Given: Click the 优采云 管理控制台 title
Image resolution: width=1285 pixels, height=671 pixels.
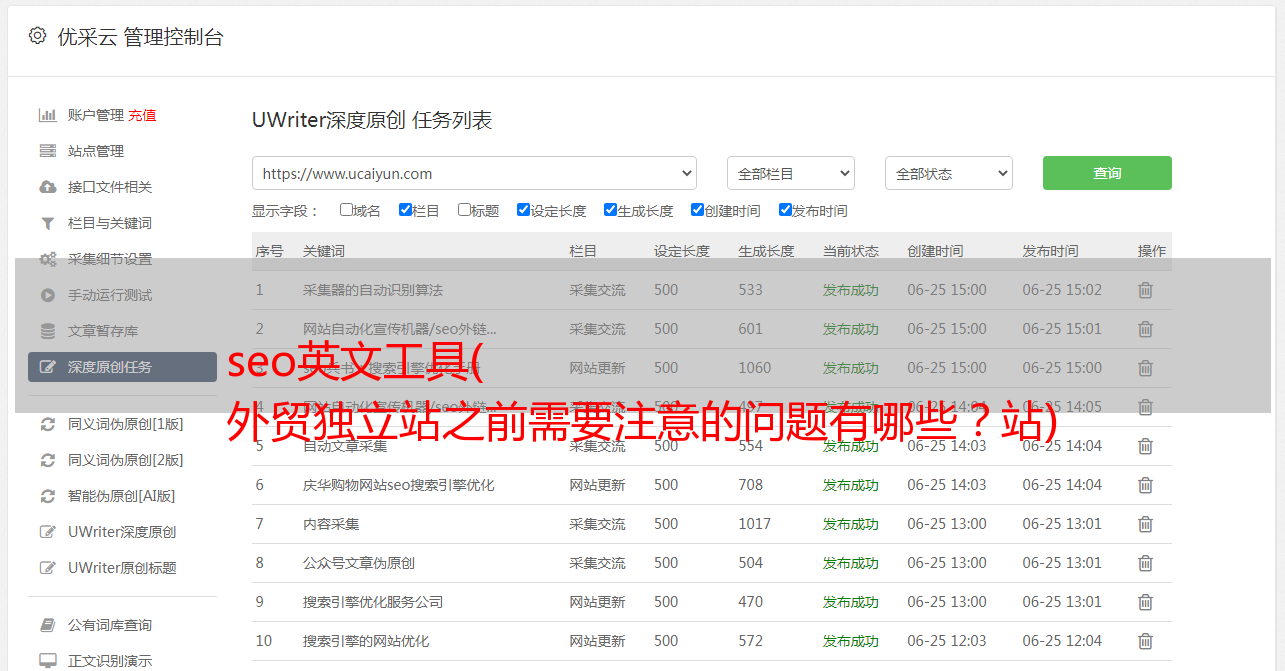Looking at the screenshot, I should pyautogui.click(x=140, y=37).
